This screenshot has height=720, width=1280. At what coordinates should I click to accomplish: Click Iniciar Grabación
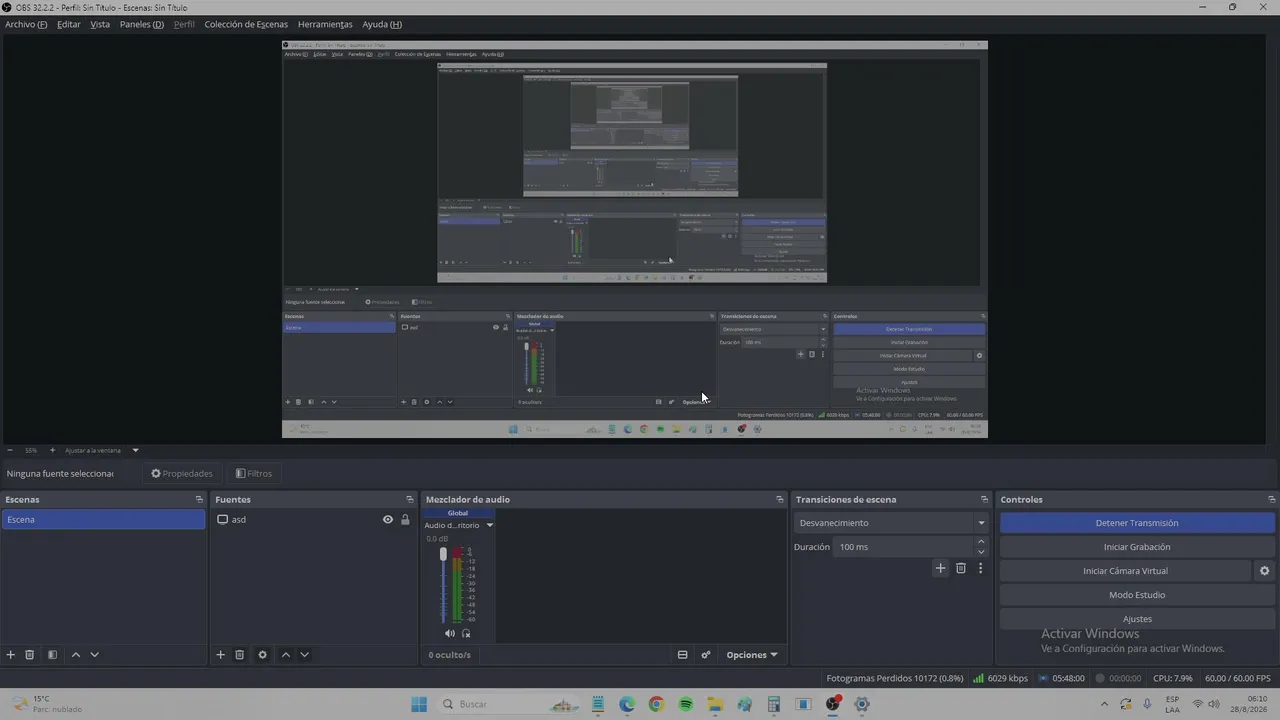[1137, 547]
